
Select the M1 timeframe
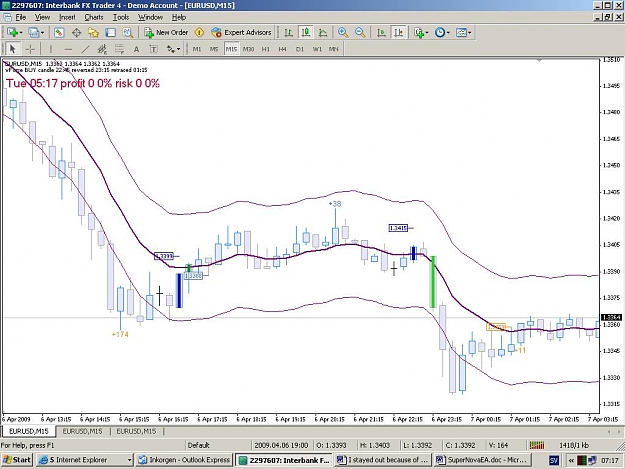[197, 49]
